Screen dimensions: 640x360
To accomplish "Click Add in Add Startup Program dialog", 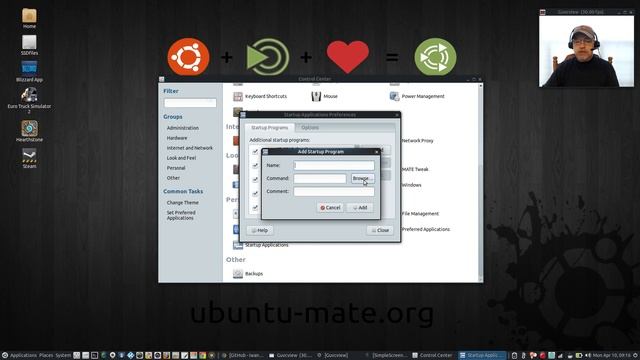I will [x=360, y=208].
